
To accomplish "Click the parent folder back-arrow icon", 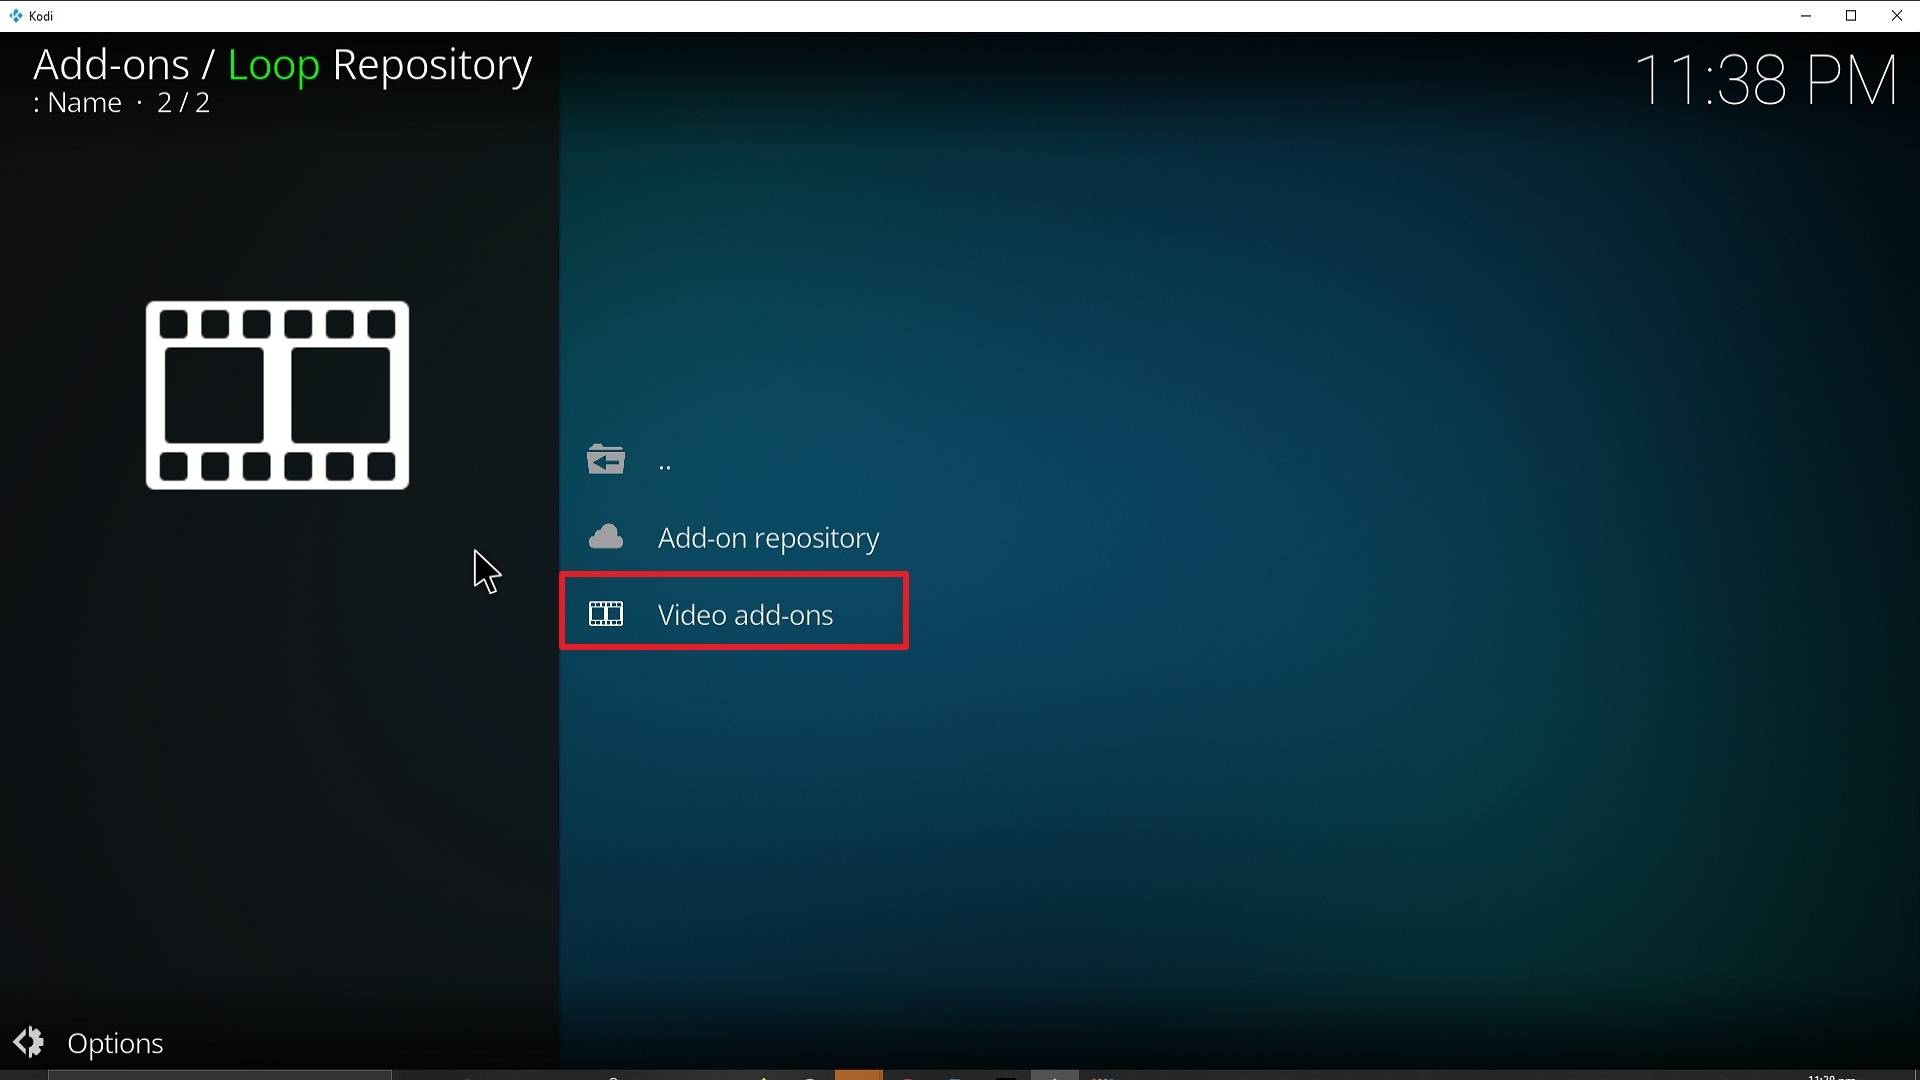I will point(606,460).
